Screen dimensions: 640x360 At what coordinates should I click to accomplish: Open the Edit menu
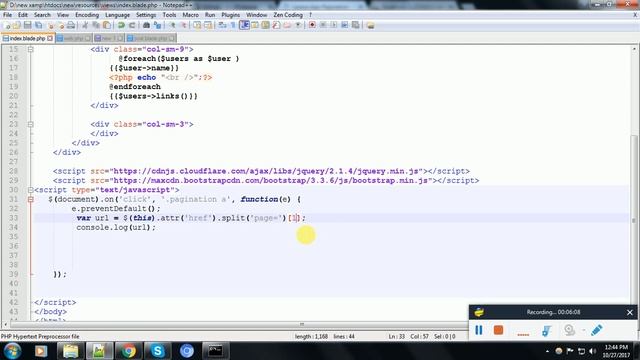pyautogui.click(x=23, y=15)
